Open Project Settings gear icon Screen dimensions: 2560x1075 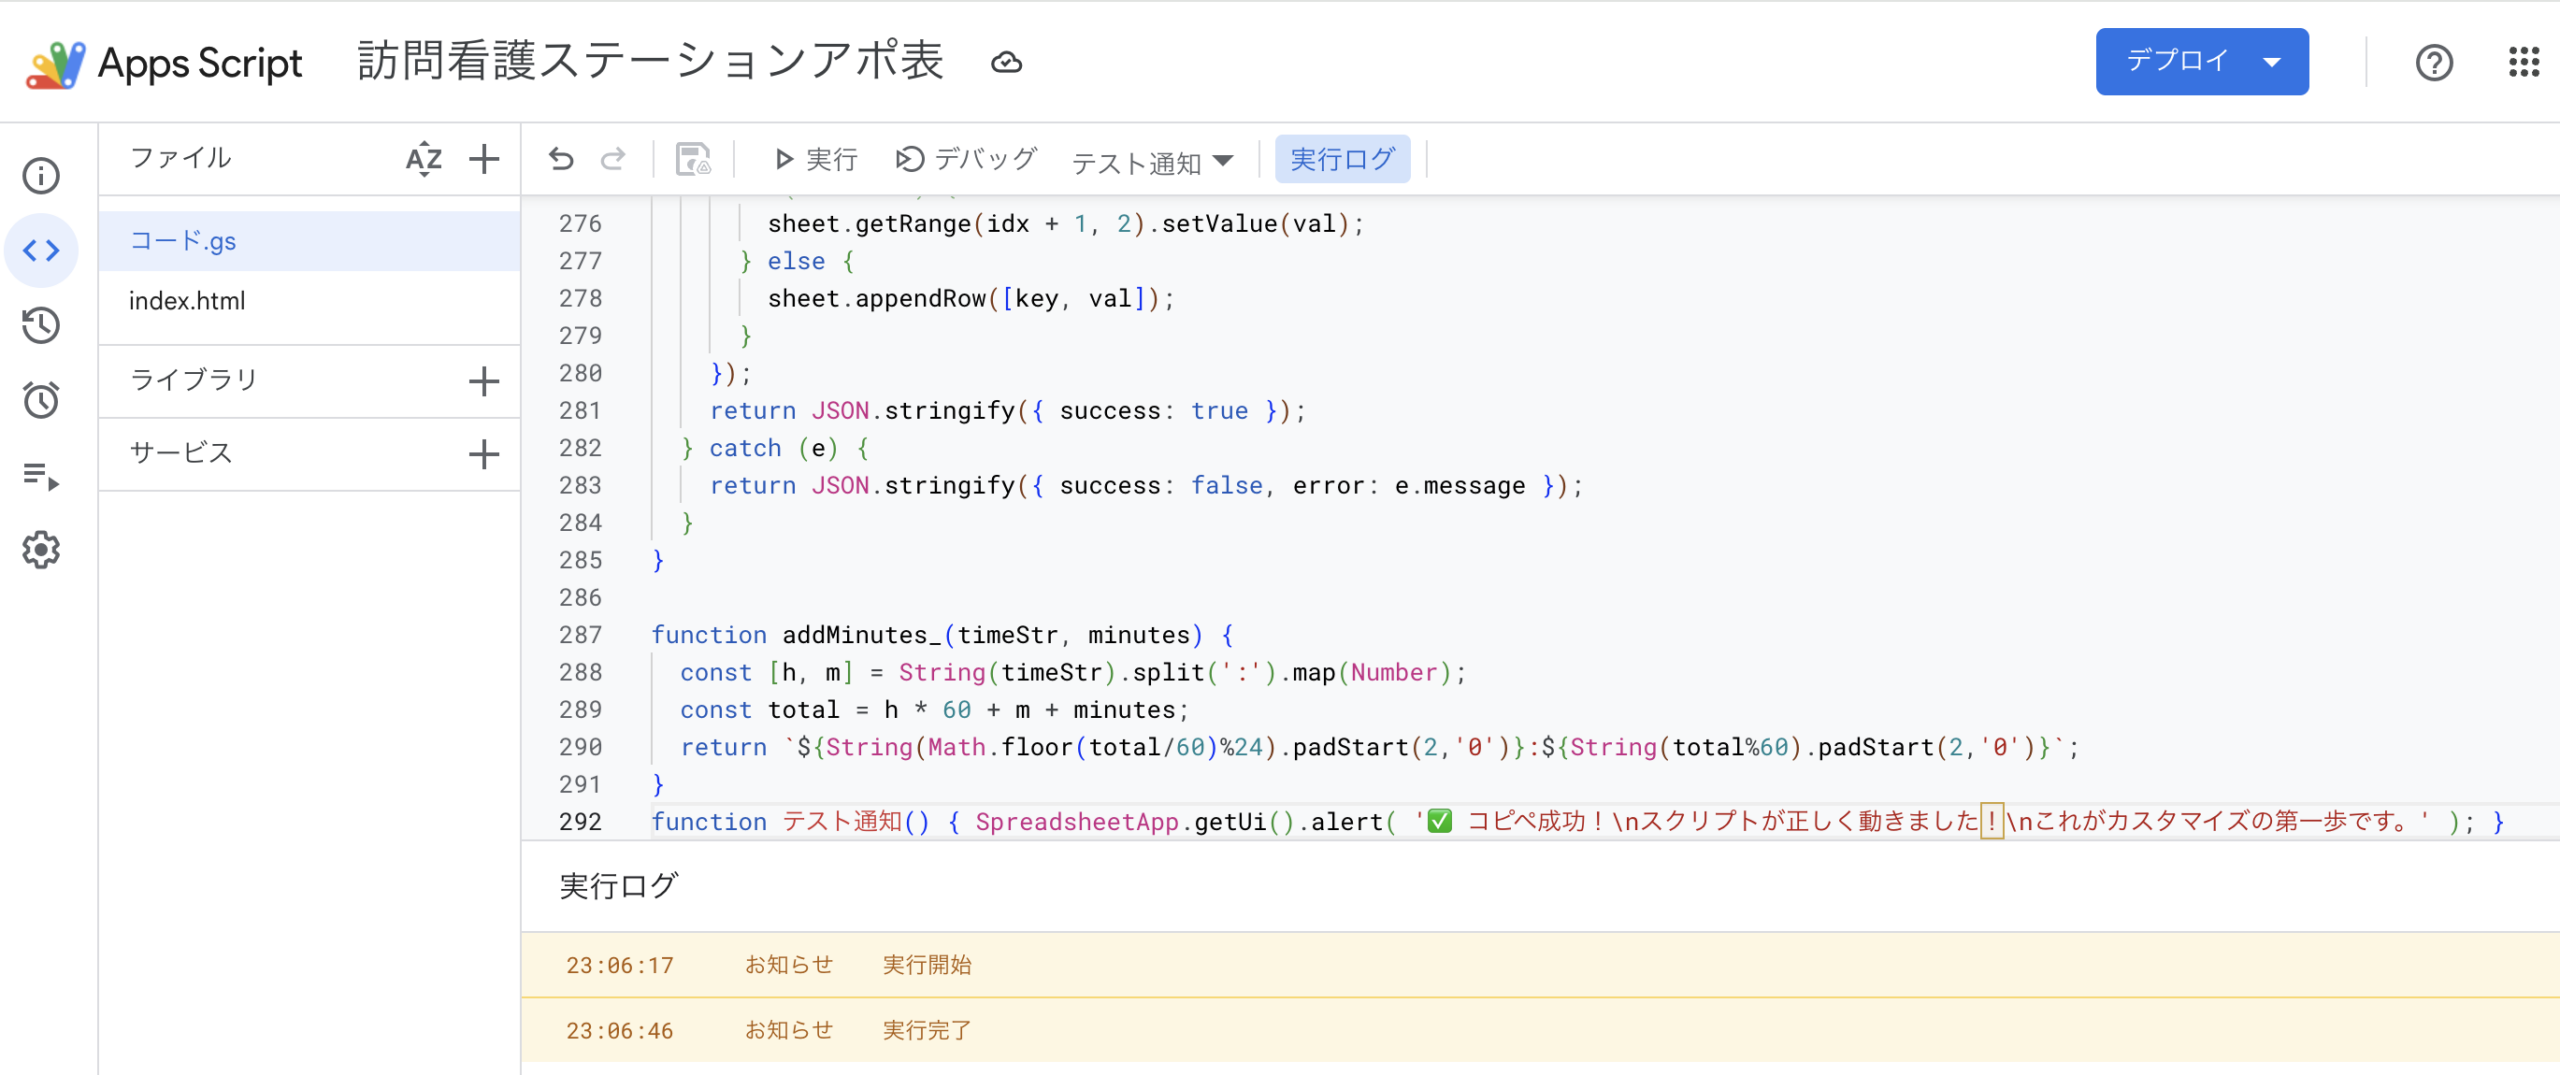pos(41,550)
